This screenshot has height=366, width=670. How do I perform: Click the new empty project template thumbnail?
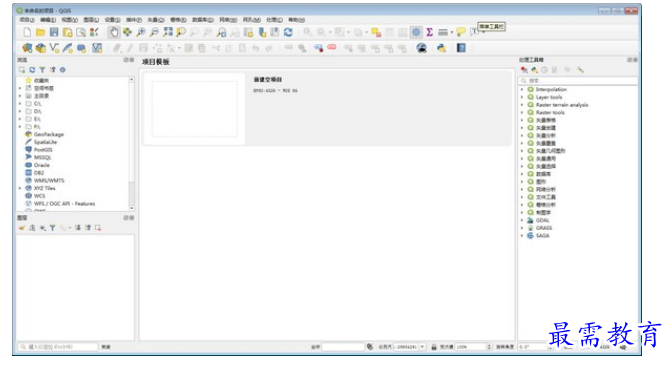[194, 109]
